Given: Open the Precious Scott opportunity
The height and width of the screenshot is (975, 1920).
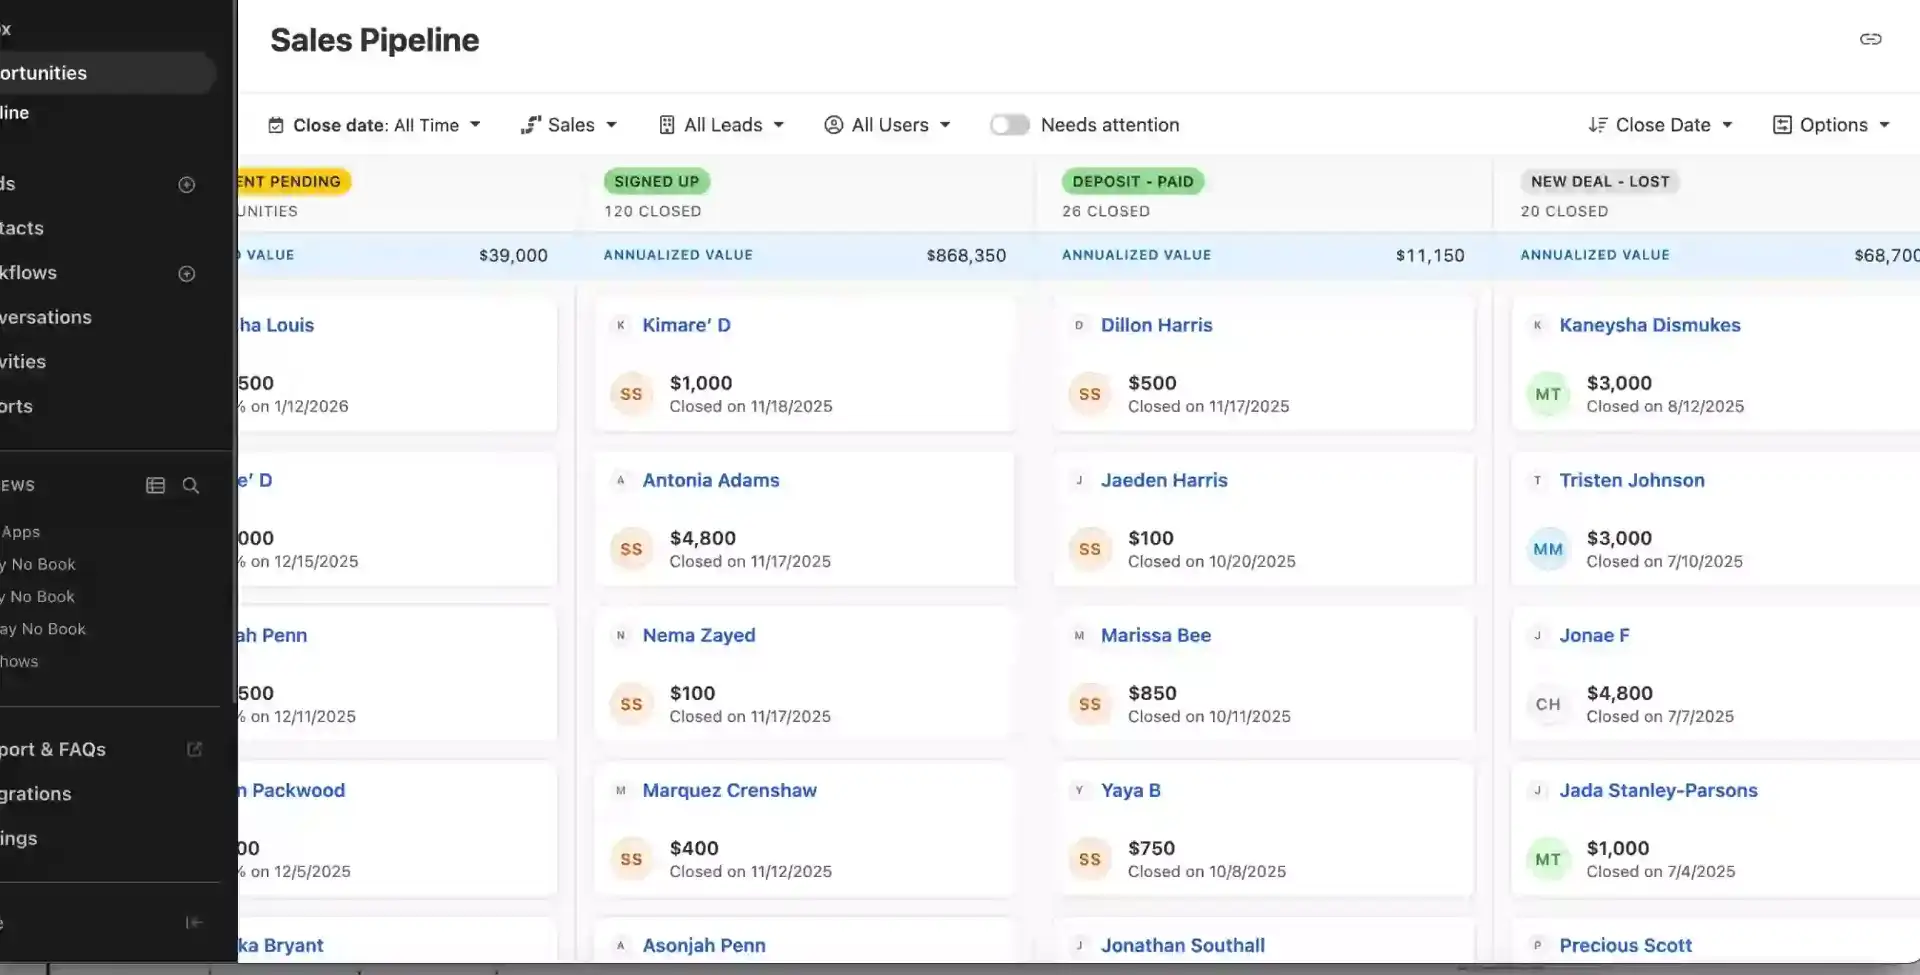Looking at the screenshot, I should coord(1626,945).
